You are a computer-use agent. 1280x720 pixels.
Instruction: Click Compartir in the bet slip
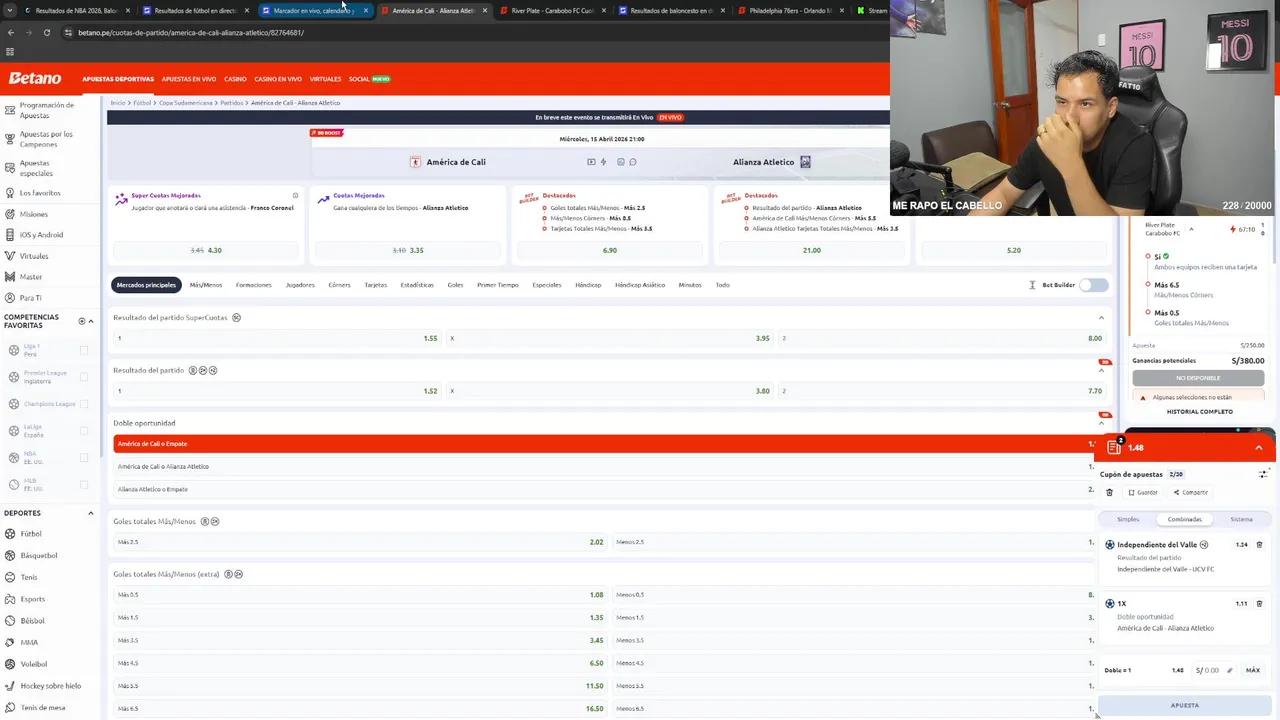point(1190,492)
